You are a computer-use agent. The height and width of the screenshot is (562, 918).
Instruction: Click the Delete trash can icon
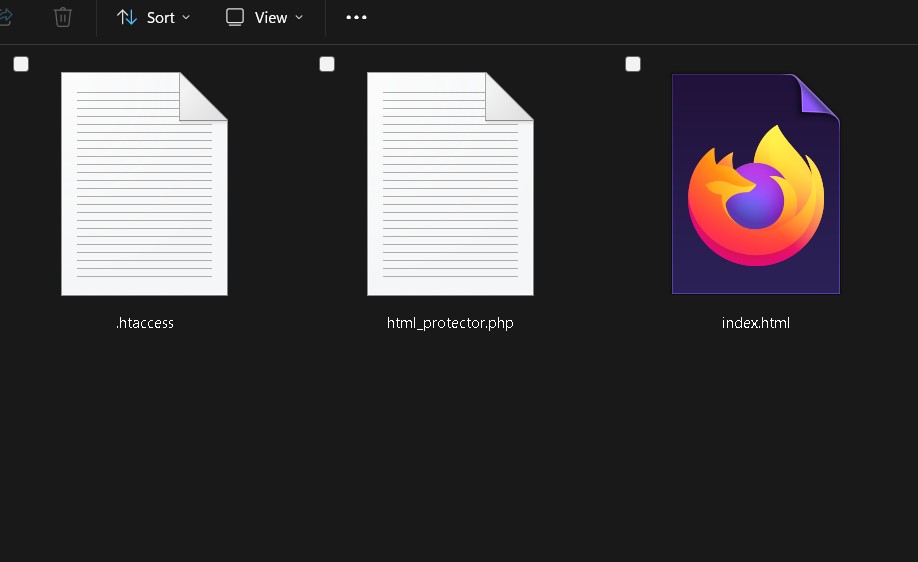[x=63, y=17]
